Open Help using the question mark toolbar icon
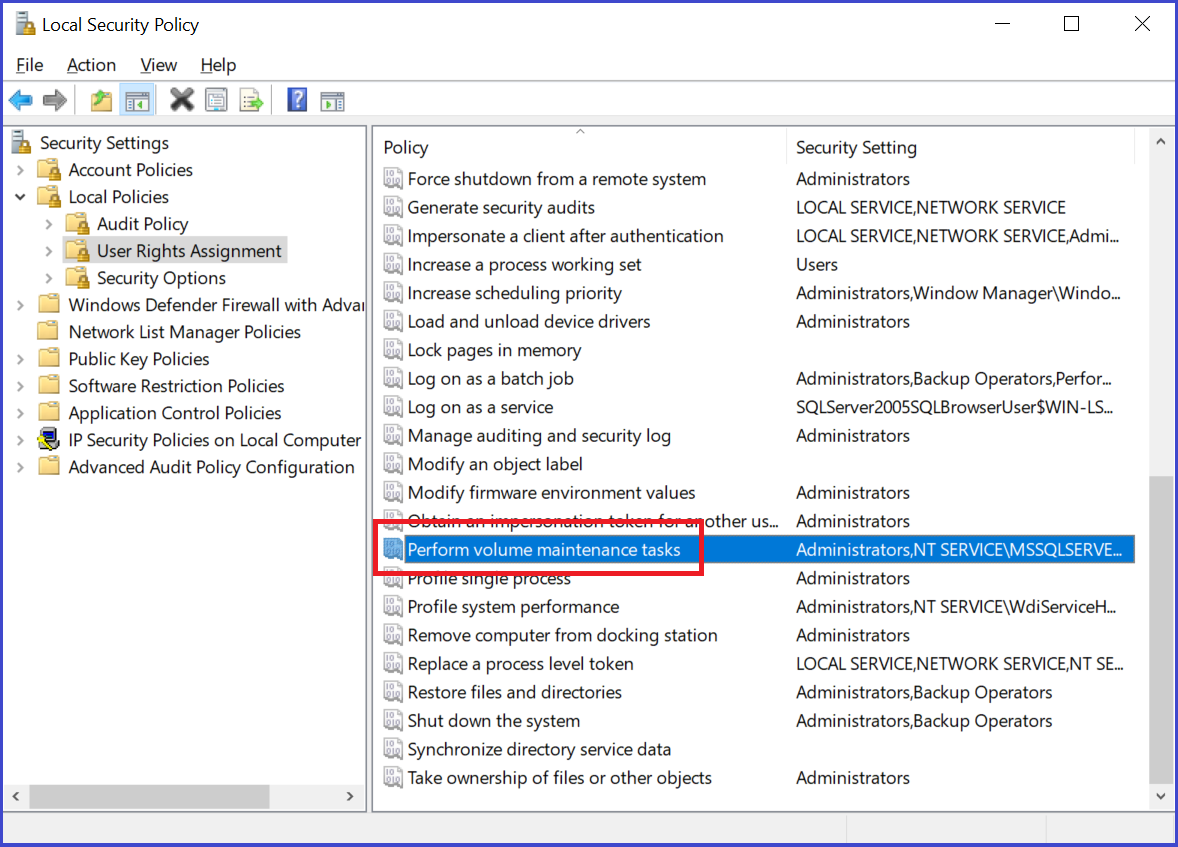This screenshot has height=847, width=1178. pos(297,99)
